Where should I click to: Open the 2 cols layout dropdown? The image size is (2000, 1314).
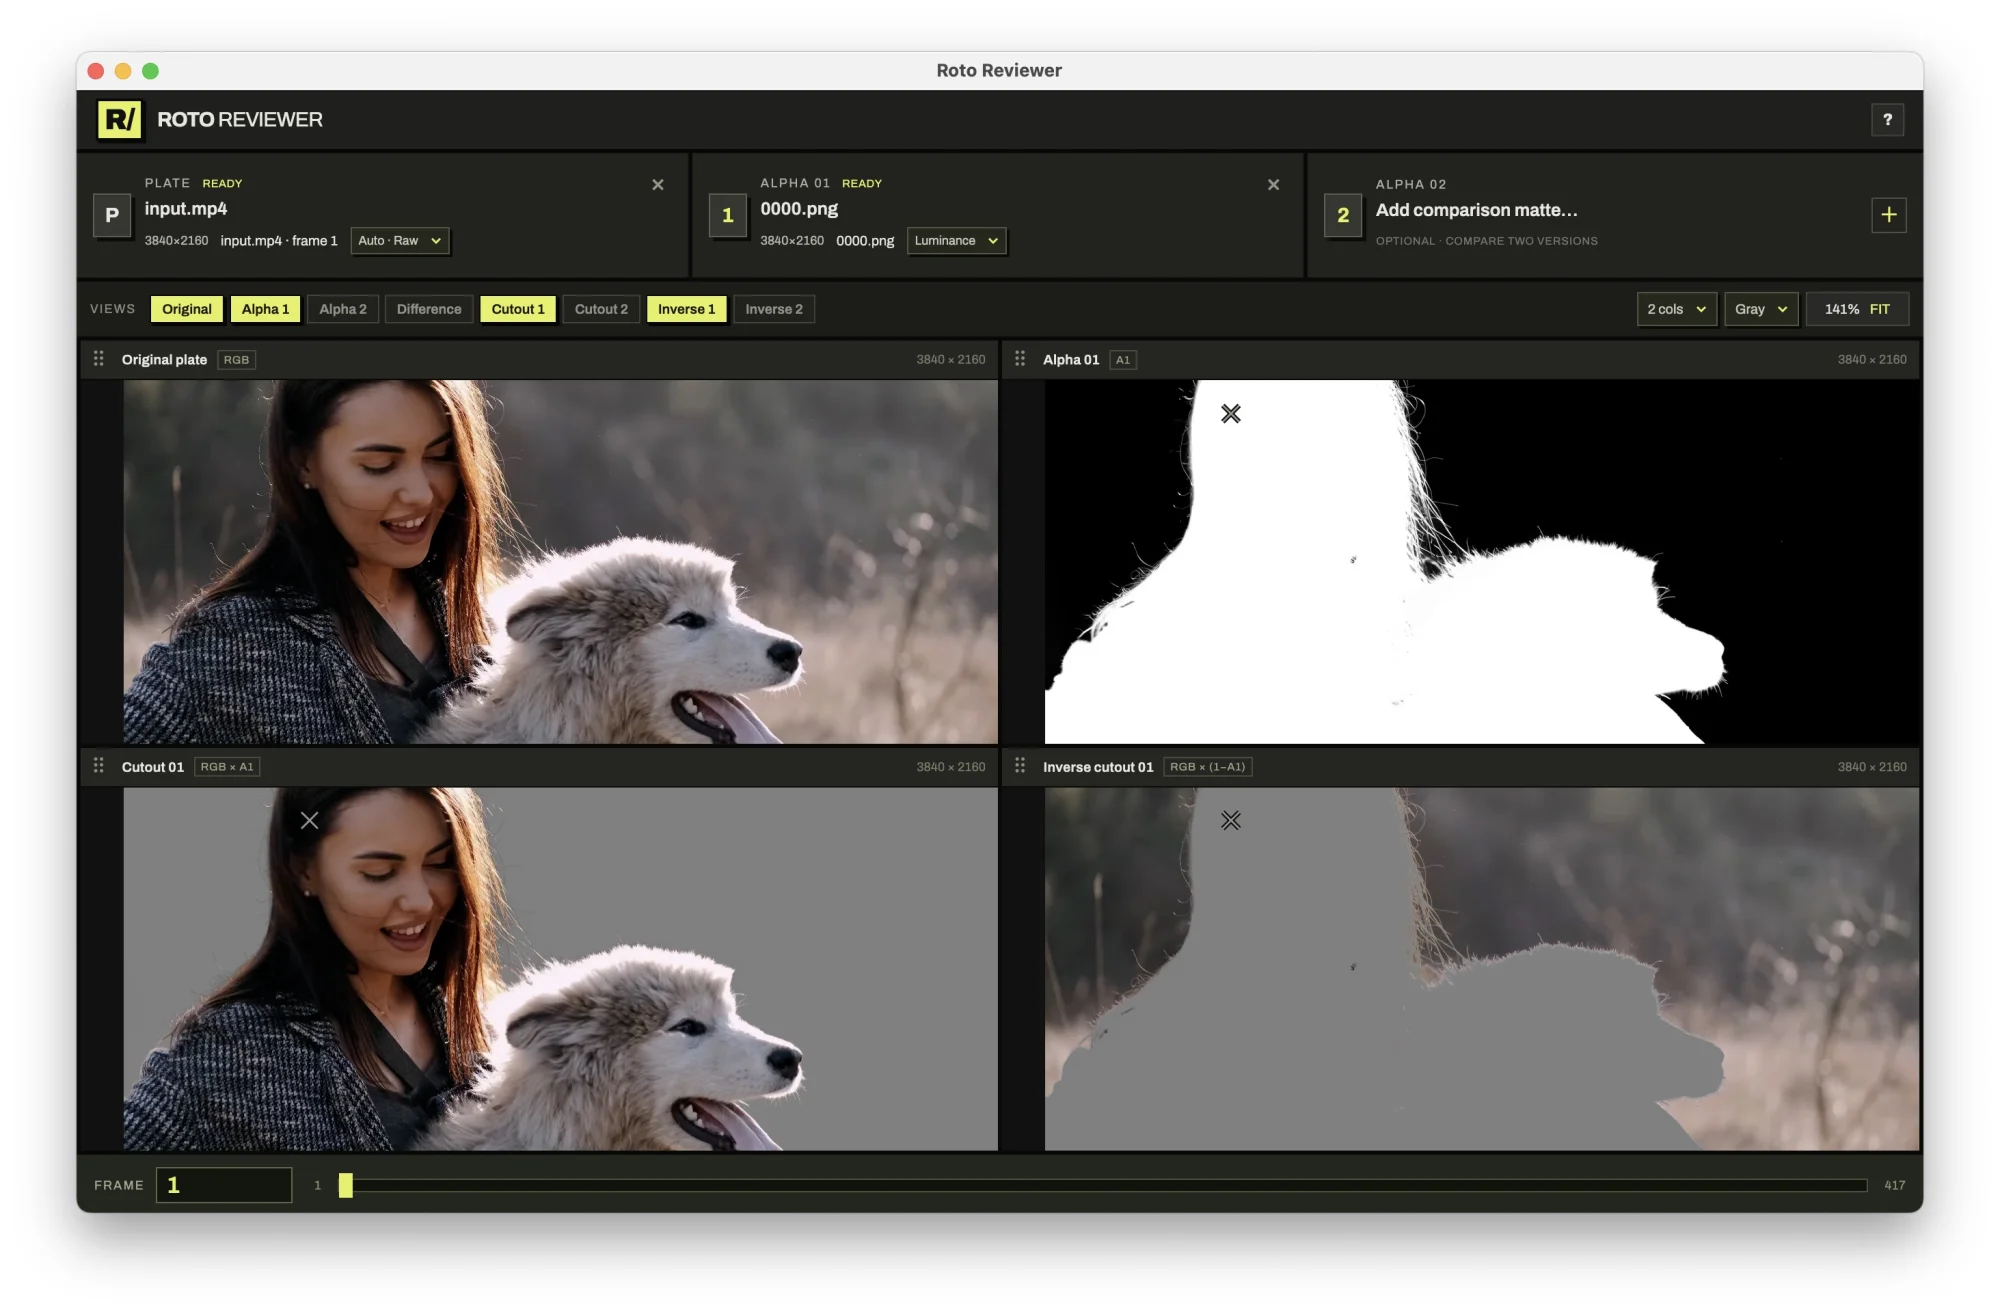pos(1676,309)
